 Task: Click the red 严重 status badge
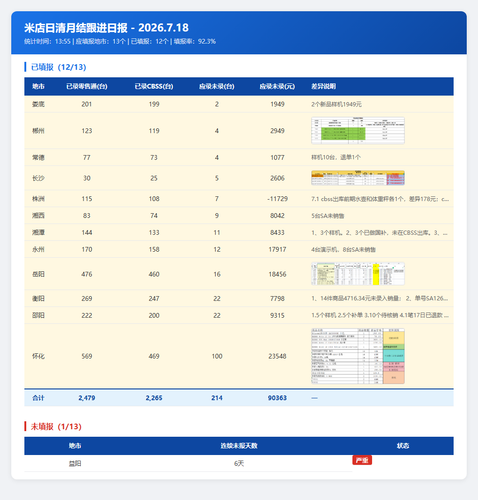[362, 460]
